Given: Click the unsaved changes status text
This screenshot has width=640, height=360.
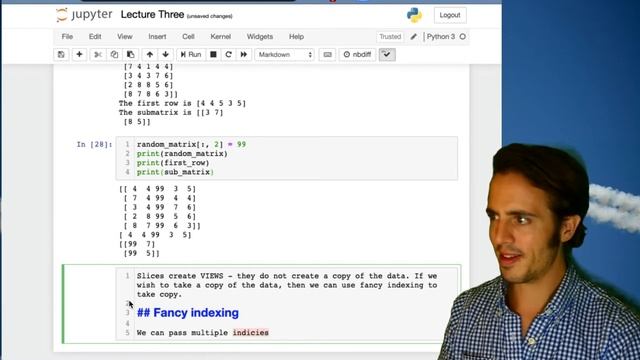Looking at the screenshot, I should (209, 16).
